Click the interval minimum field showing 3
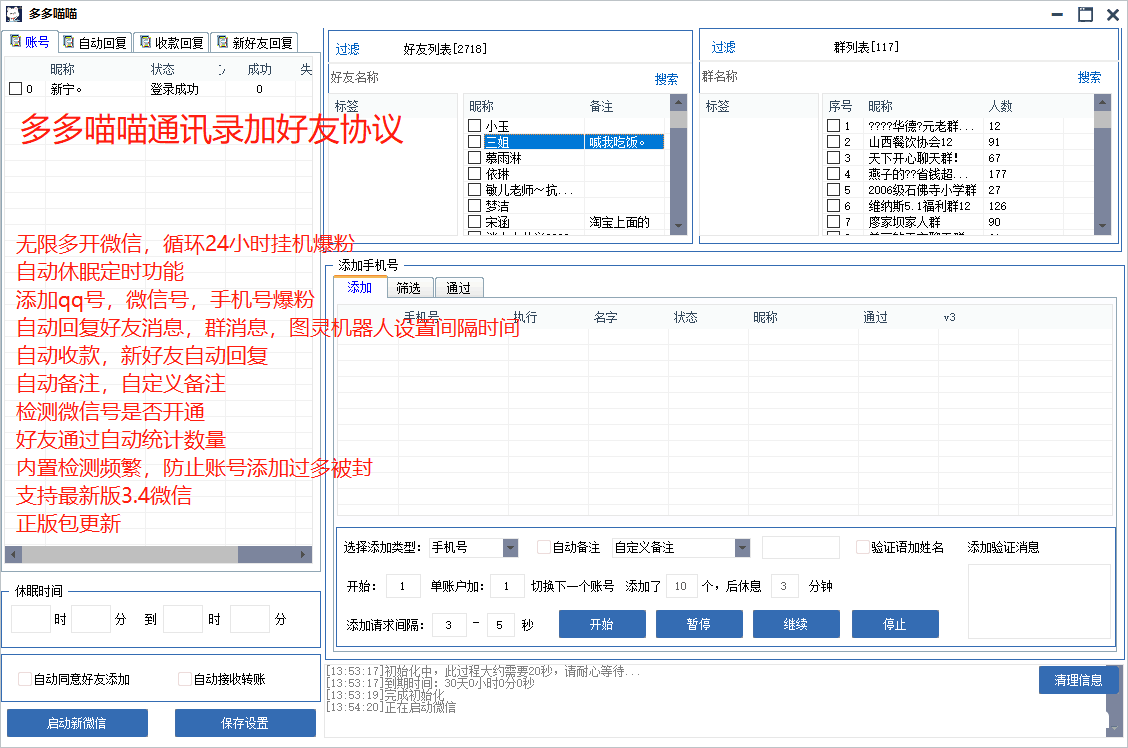1128x748 pixels. (x=448, y=625)
